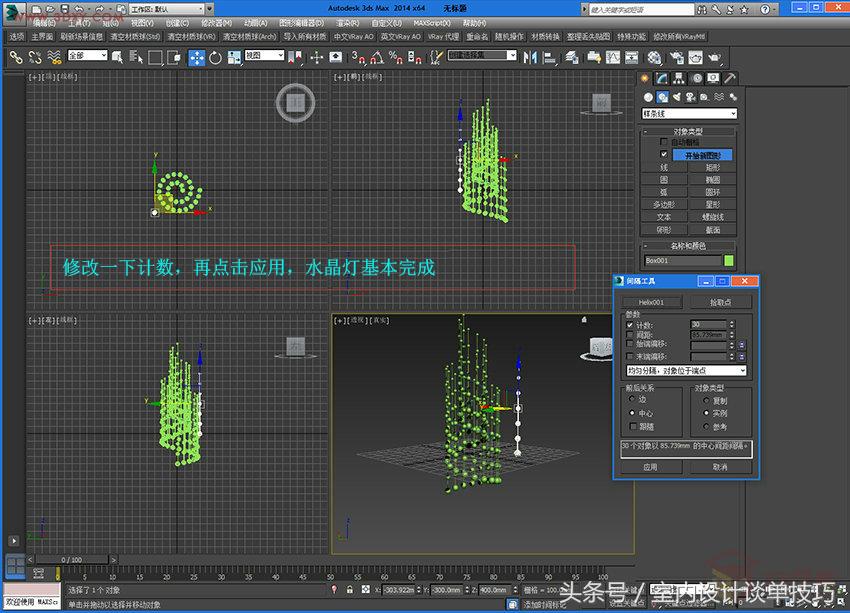Enable the 间距 checkbox in 间隔工具 dialog

628,334
